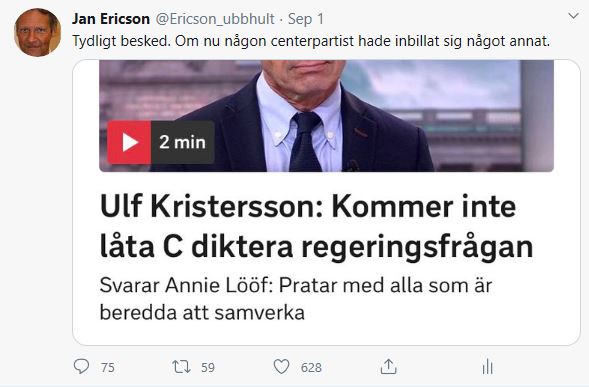View tweet analytics bar chart icon
The height and width of the screenshot is (387, 589).
(x=487, y=366)
